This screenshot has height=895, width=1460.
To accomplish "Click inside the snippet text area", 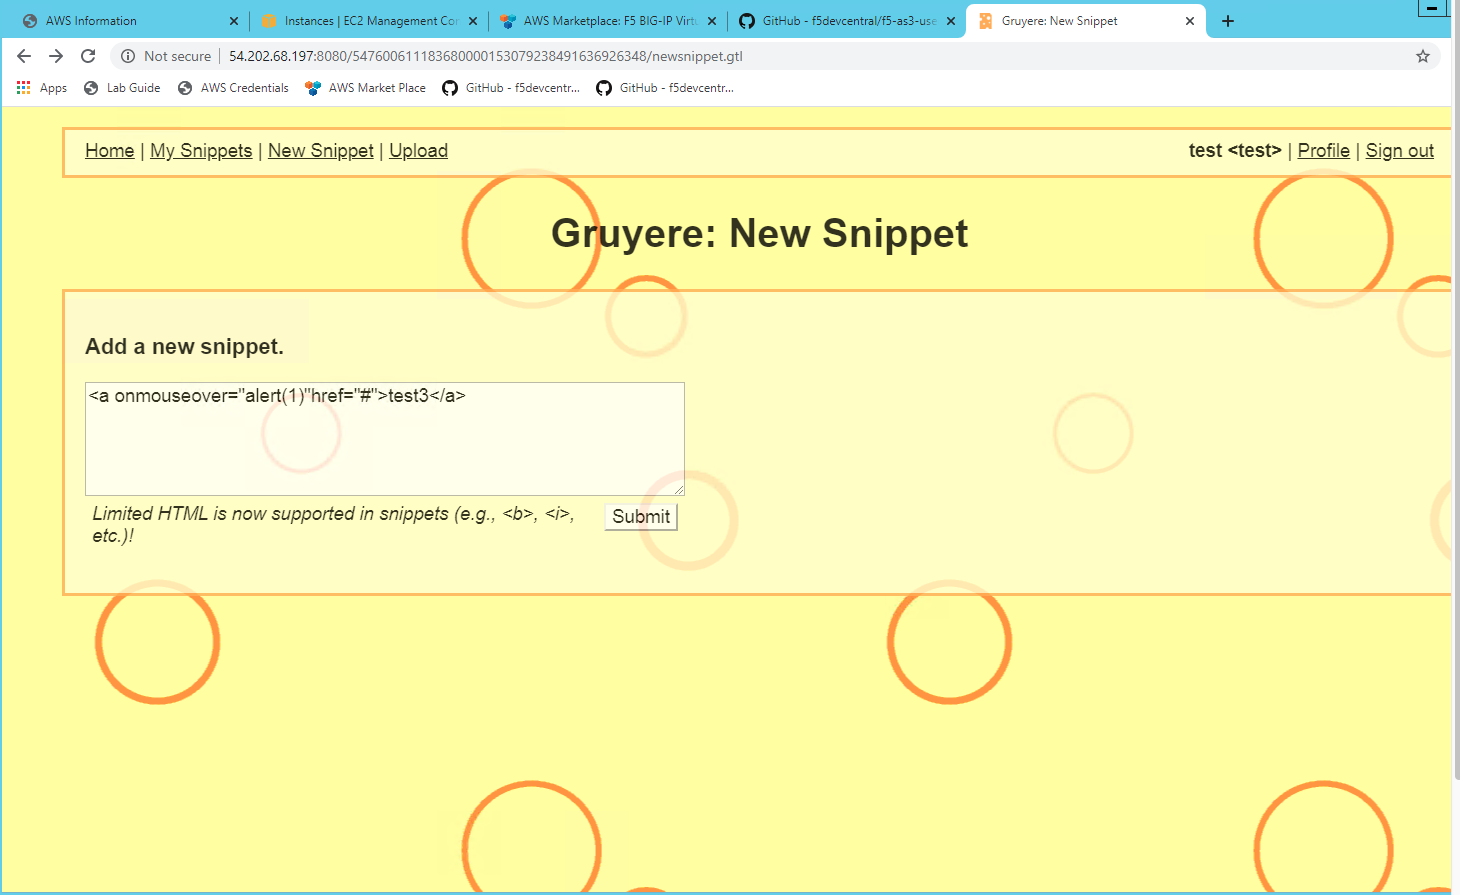I will tap(385, 439).
